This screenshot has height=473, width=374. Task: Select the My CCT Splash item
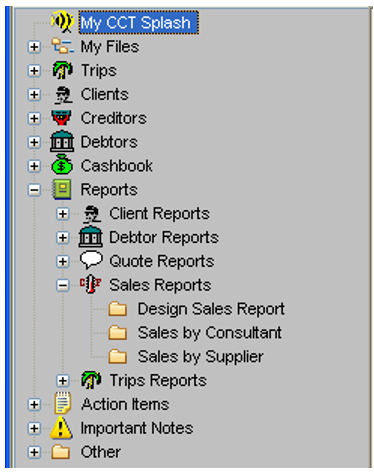coord(138,22)
